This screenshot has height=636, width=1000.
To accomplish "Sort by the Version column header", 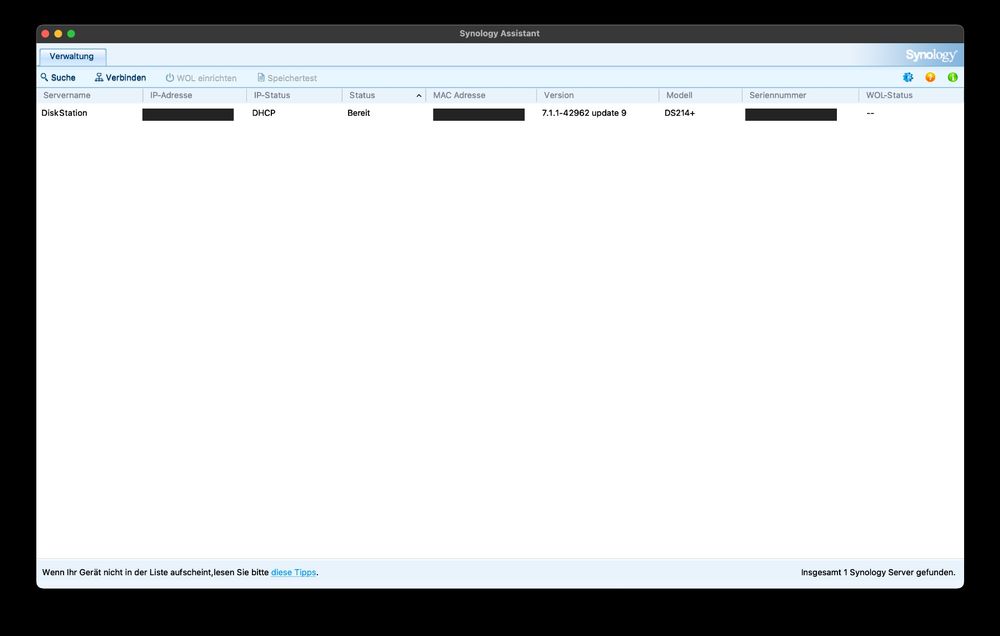I will coord(558,95).
